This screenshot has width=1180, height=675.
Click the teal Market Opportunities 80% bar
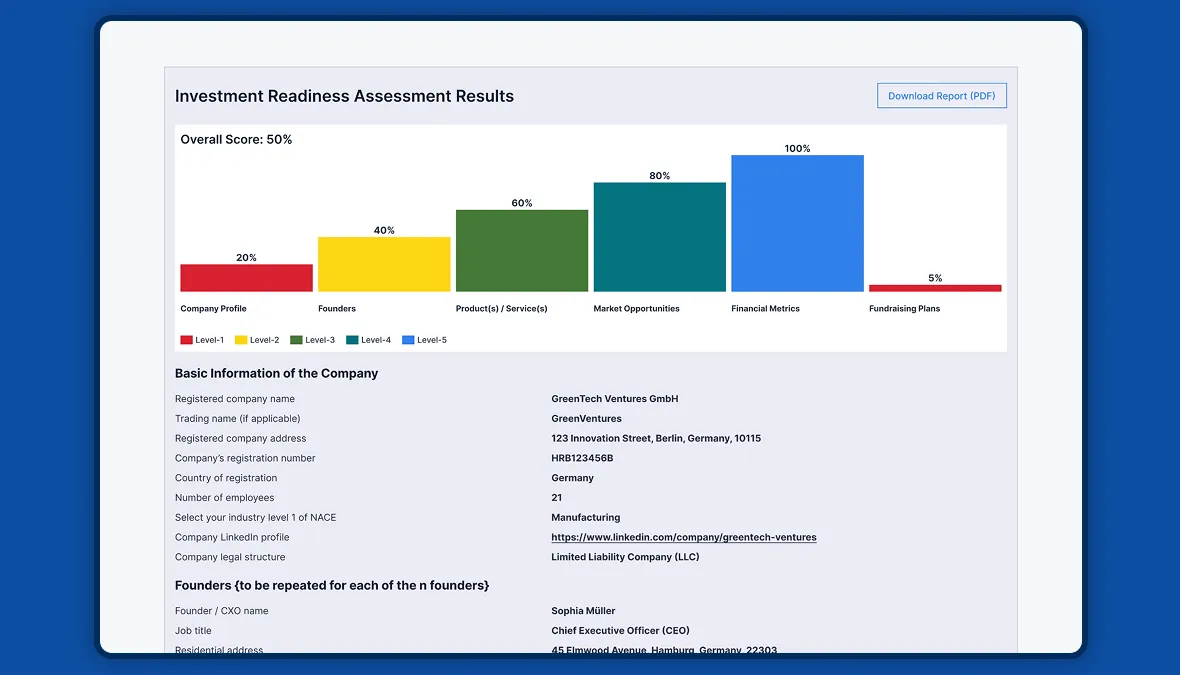tap(659, 237)
